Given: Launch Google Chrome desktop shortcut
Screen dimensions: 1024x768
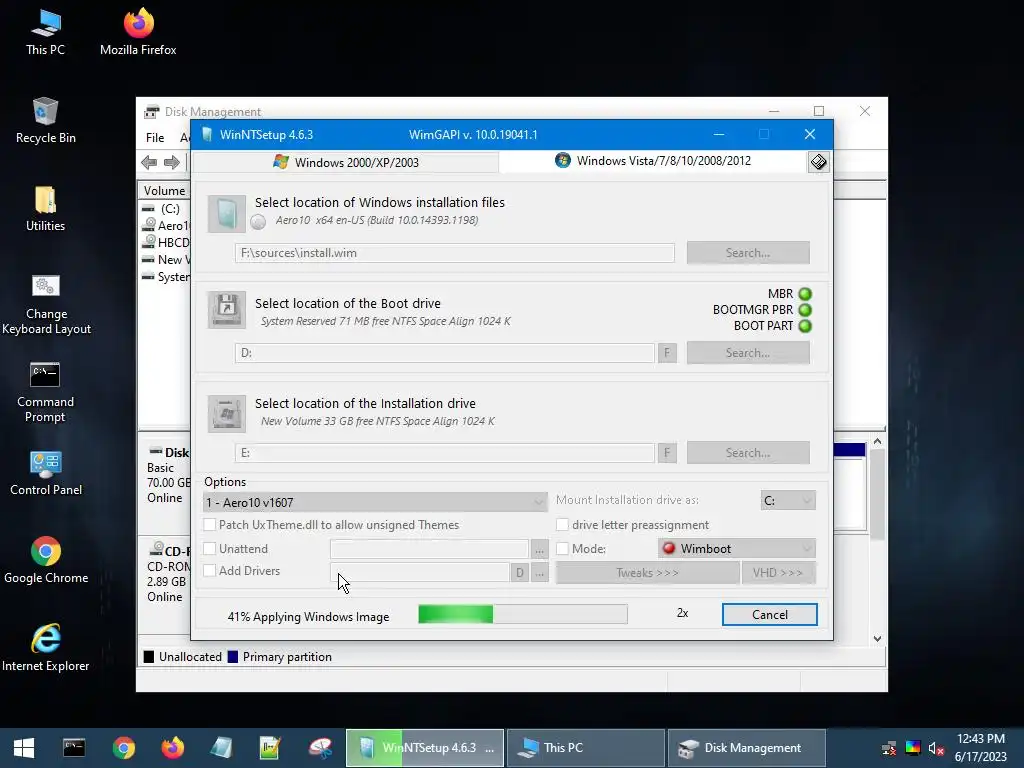Looking at the screenshot, I should tap(46, 560).
